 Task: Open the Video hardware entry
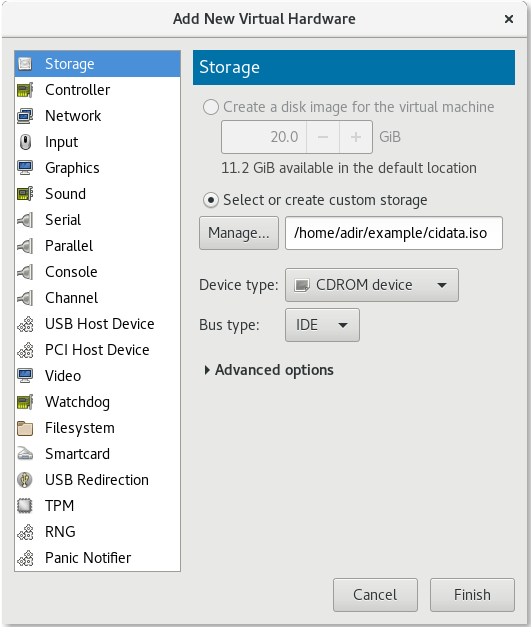click(98, 375)
